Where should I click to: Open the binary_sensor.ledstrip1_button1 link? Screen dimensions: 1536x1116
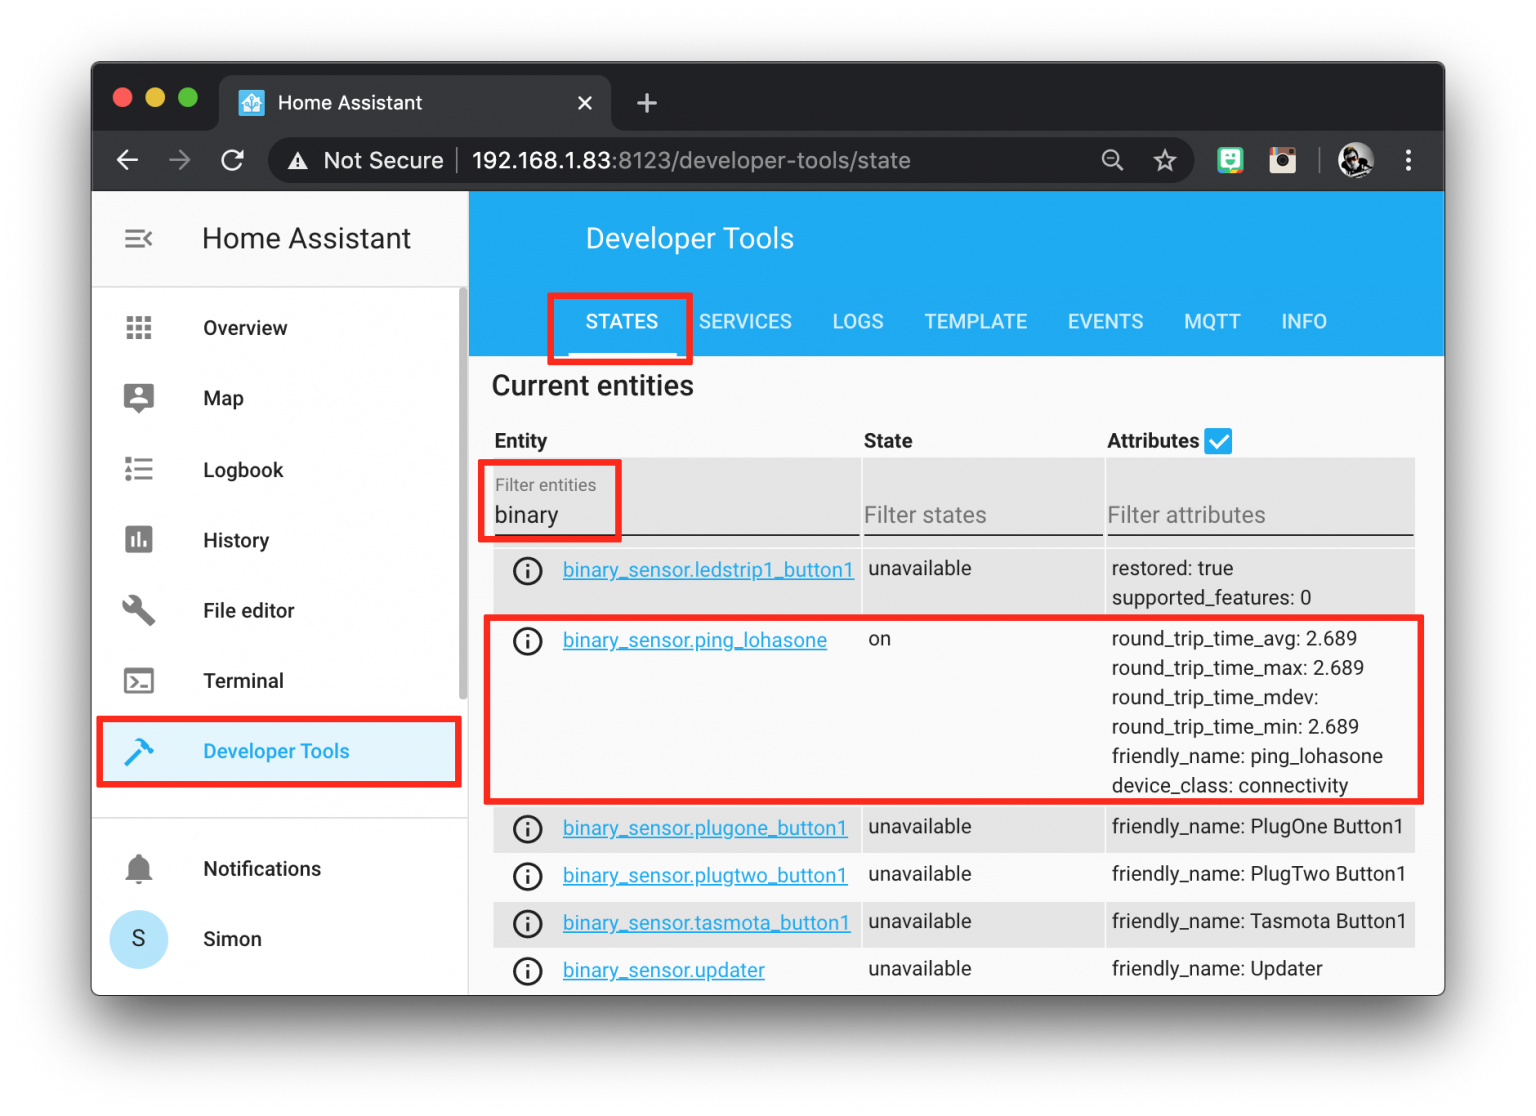click(x=708, y=570)
